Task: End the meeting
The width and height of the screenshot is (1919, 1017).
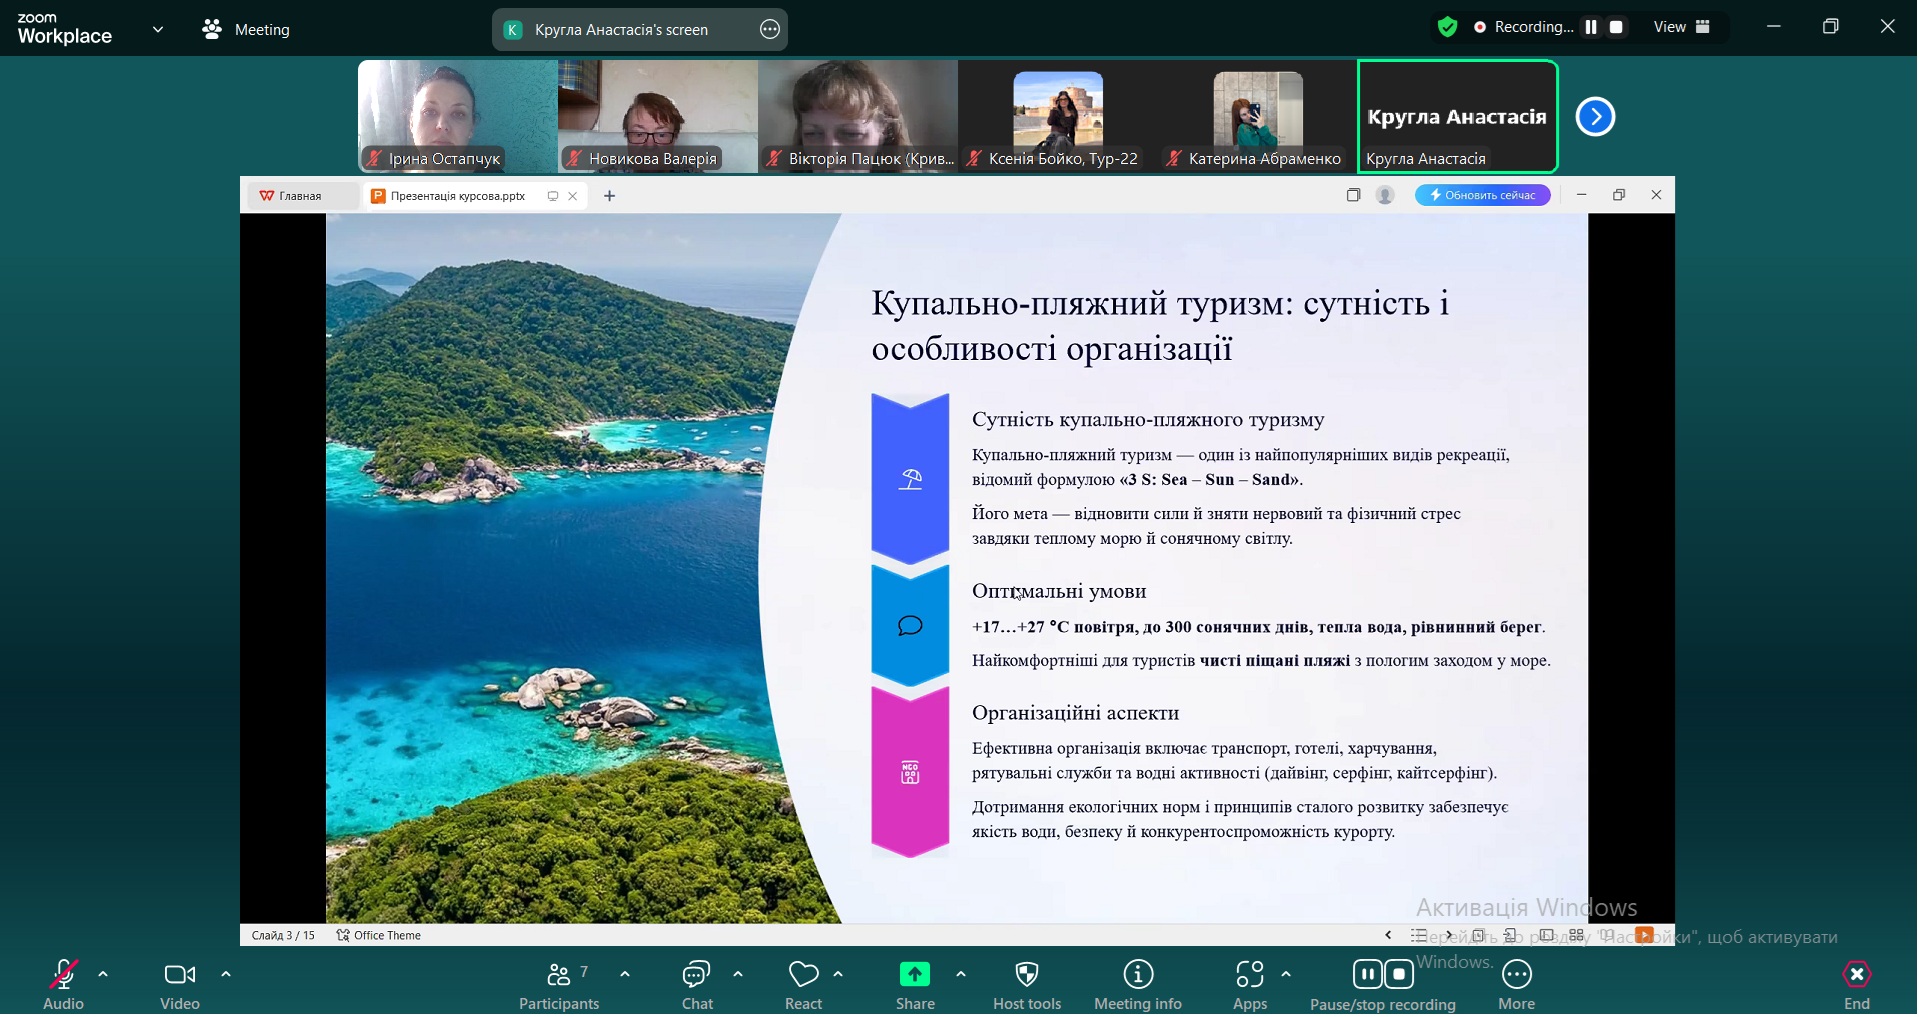Action: point(1857,985)
